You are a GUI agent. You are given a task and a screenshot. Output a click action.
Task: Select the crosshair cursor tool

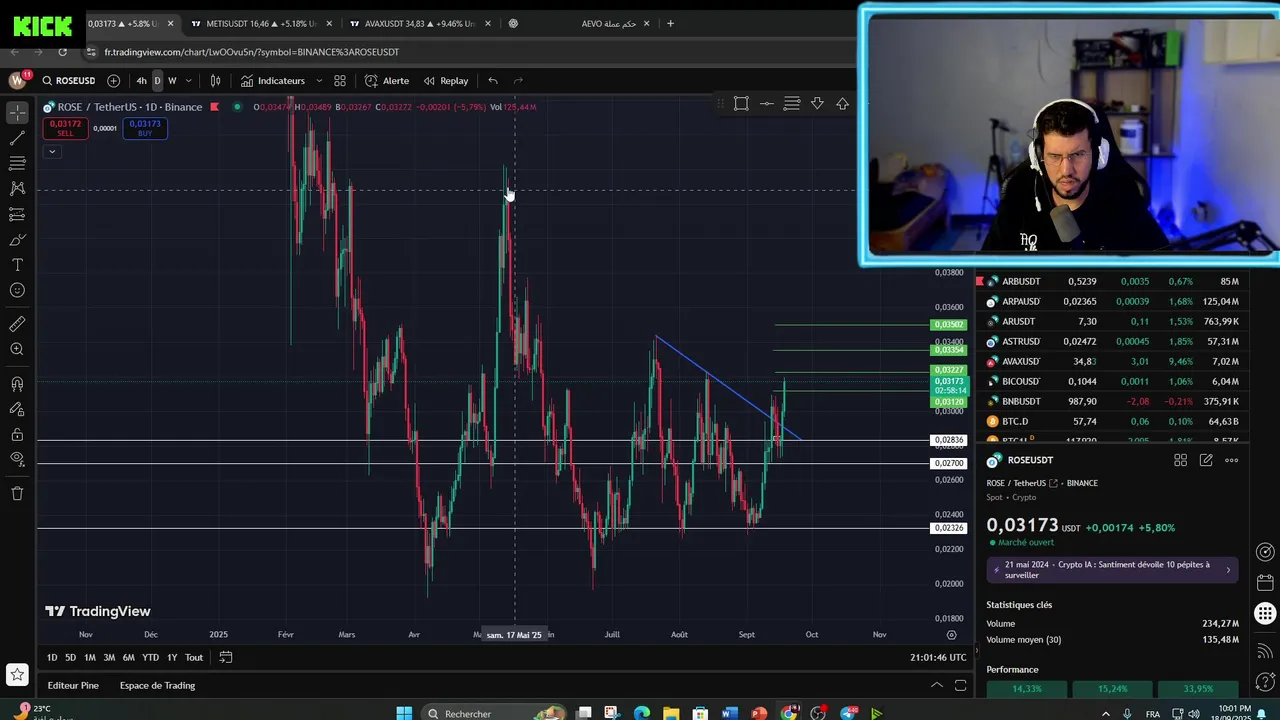(17, 112)
